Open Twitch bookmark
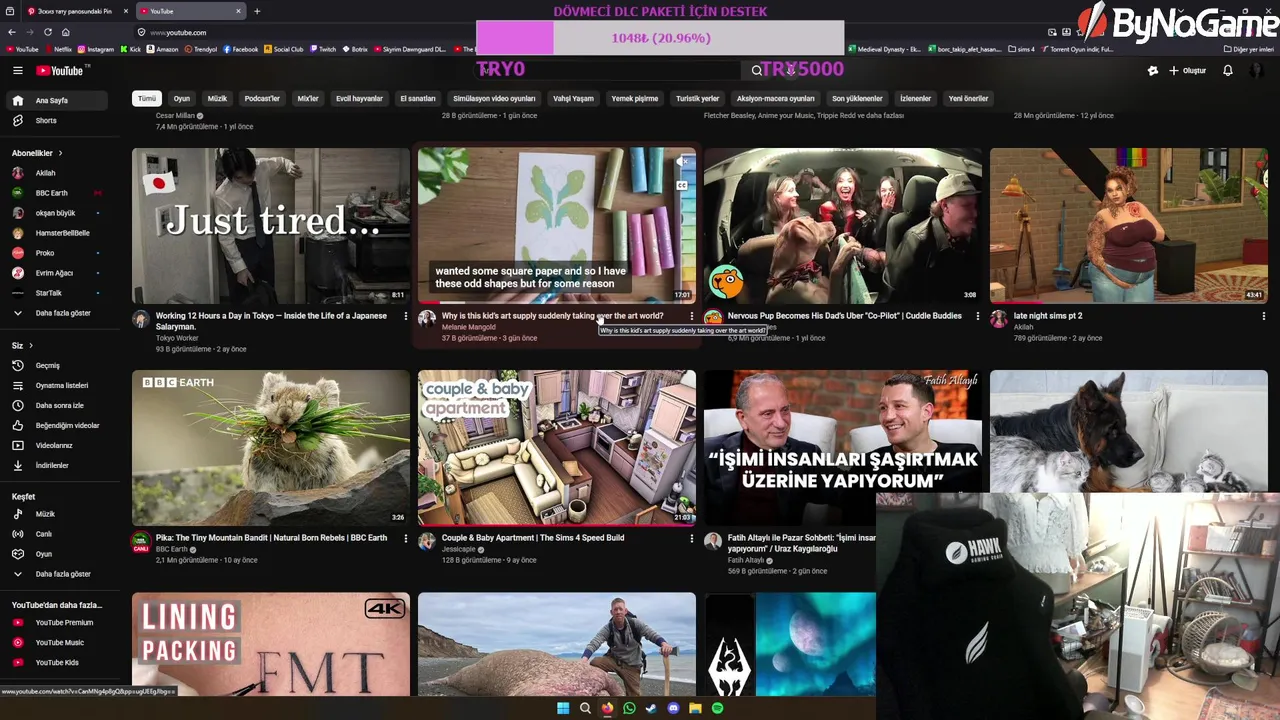The image size is (1280, 720). tap(322, 49)
